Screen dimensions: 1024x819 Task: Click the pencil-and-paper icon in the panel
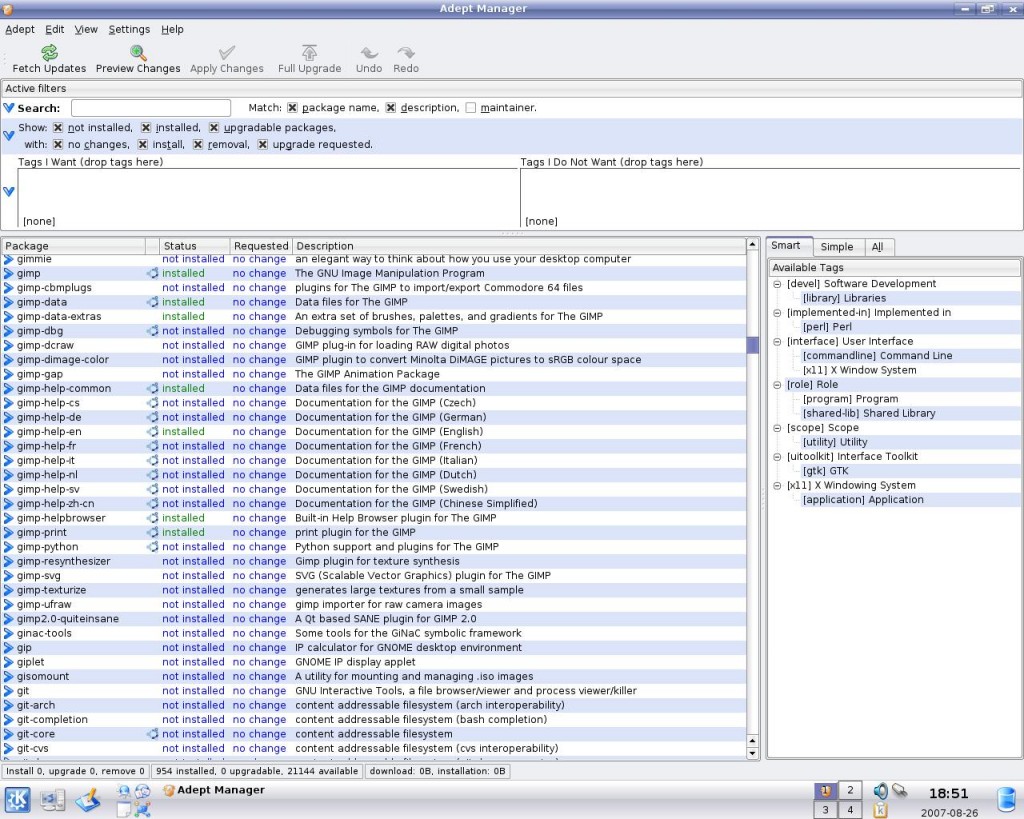tap(88, 800)
